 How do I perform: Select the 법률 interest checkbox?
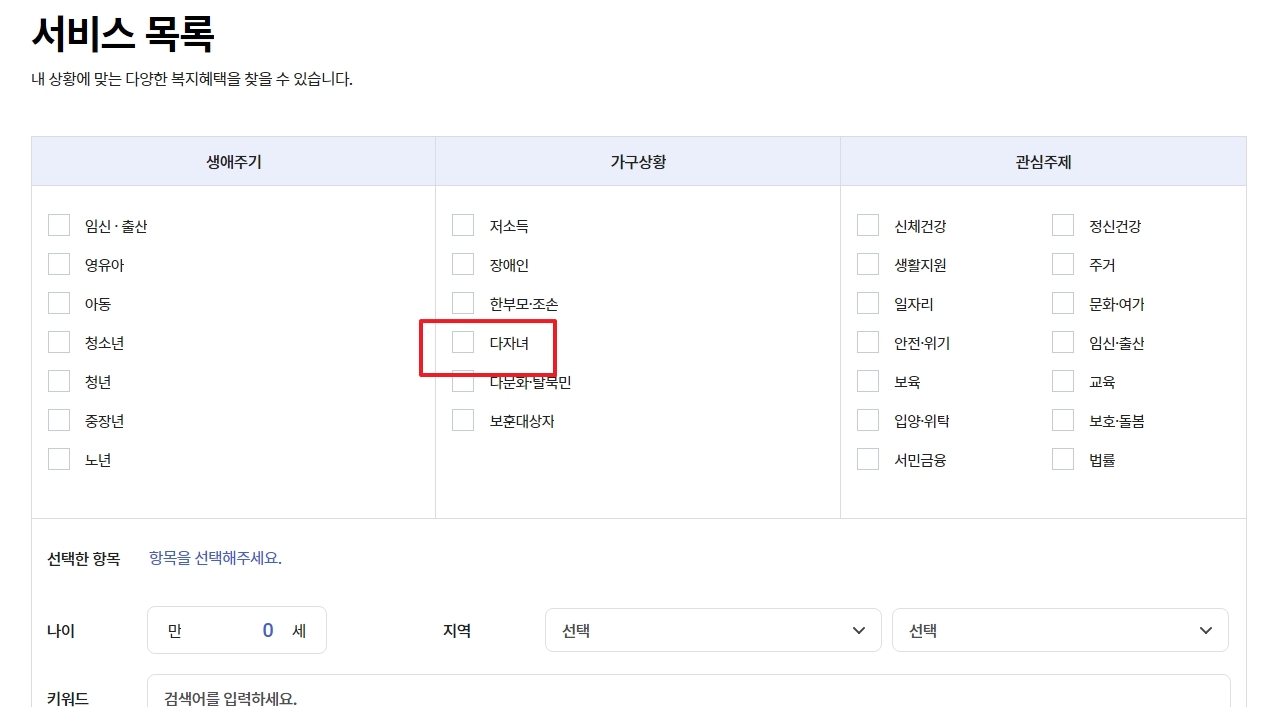pyautogui.click(x=1062, y=459)
